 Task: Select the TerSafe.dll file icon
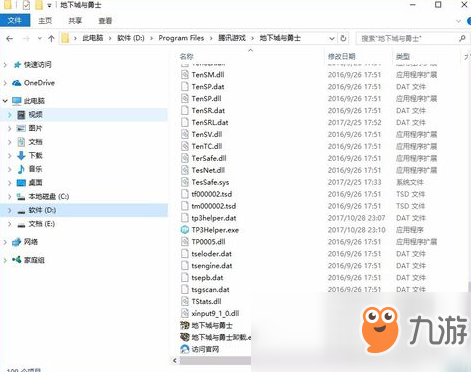point(185,158)
